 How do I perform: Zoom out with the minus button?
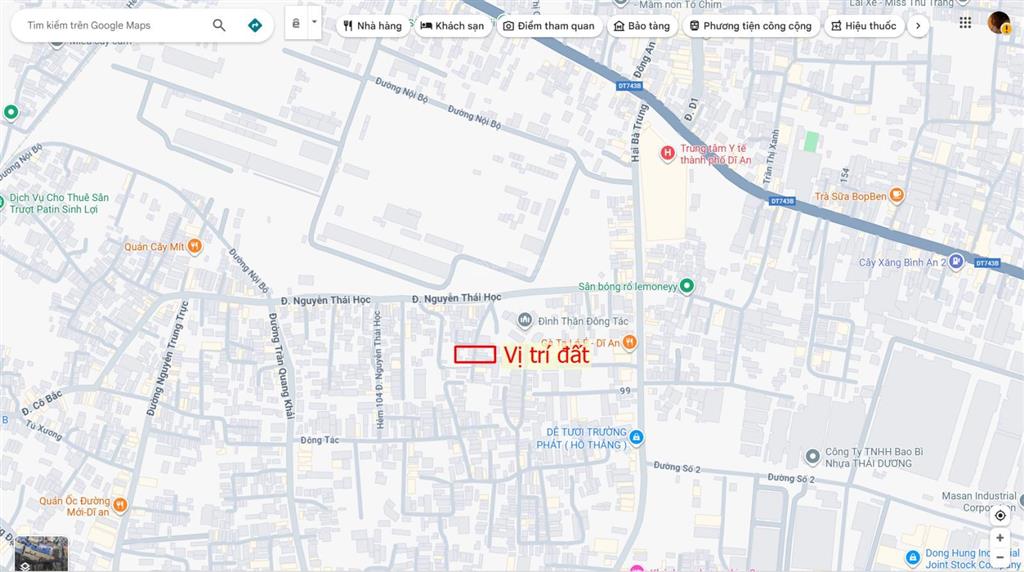click(x=1000, y=557)
